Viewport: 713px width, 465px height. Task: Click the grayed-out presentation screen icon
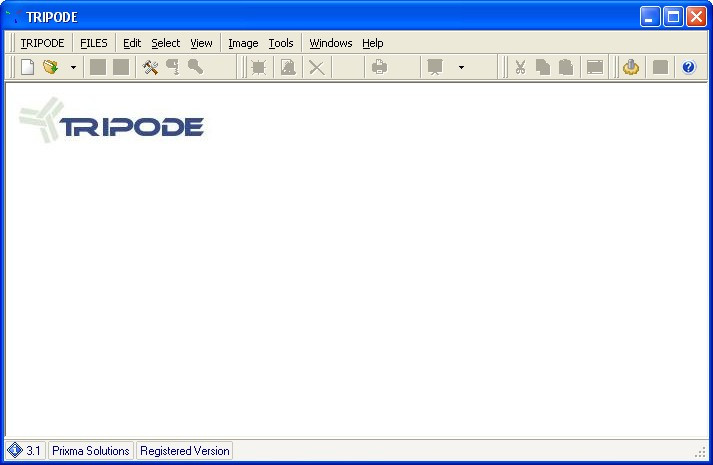pos(435,67)
